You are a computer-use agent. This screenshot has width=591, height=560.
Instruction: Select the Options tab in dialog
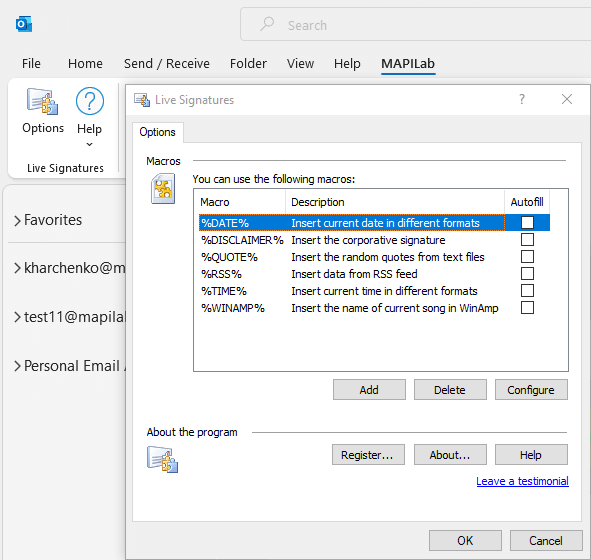[x=158, y=132]
